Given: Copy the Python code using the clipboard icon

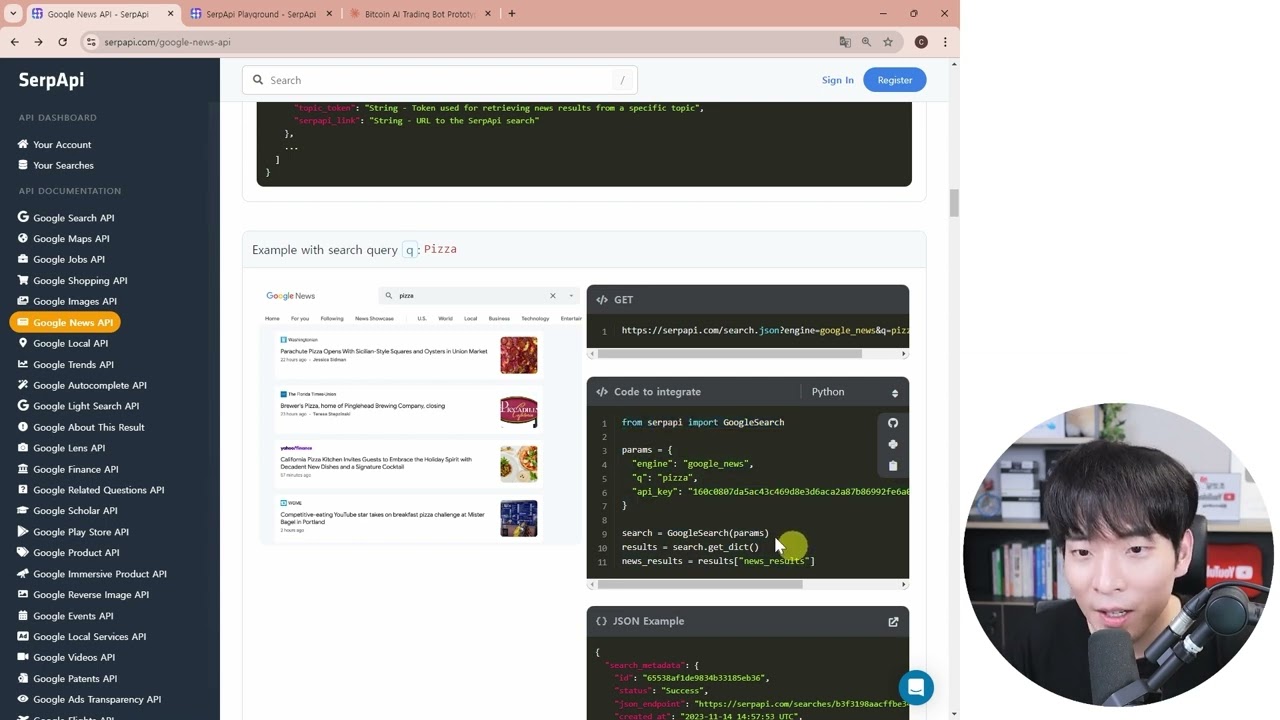Looking at the screenshot, I should coord(893,465).
